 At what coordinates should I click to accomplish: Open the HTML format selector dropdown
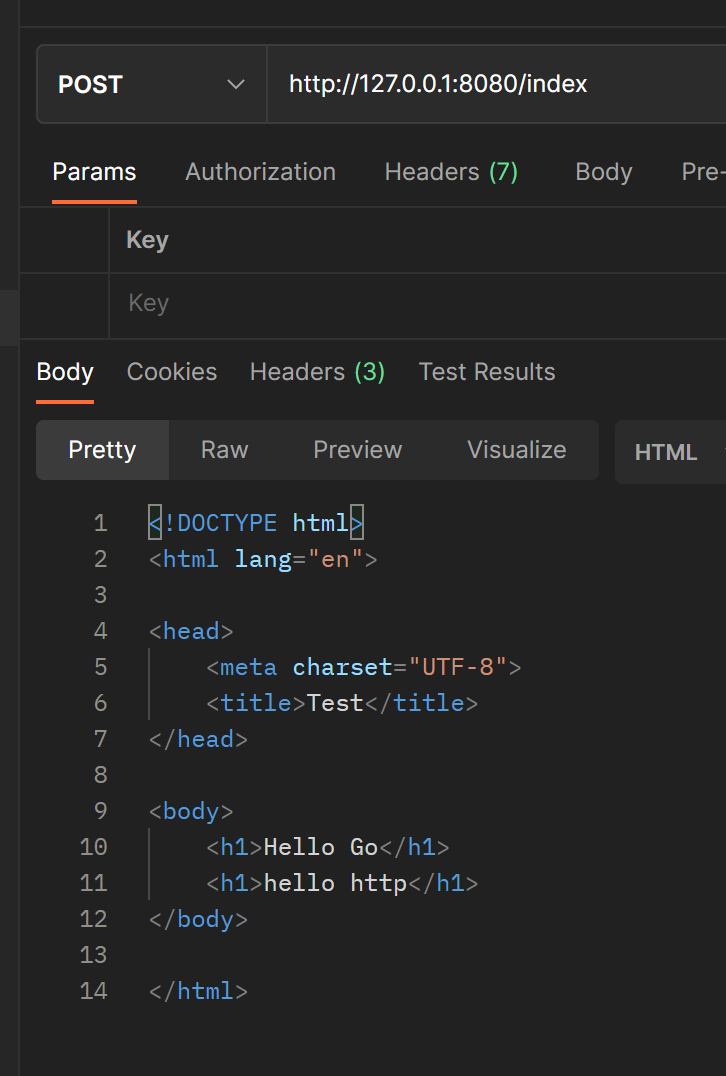click(666, 452)
